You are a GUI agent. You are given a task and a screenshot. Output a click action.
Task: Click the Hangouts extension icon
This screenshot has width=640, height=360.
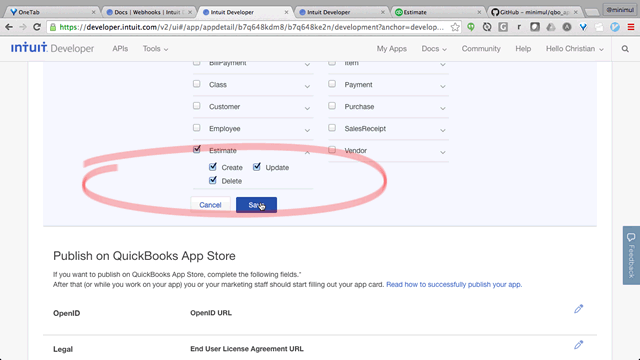click(x=471, y=27)
